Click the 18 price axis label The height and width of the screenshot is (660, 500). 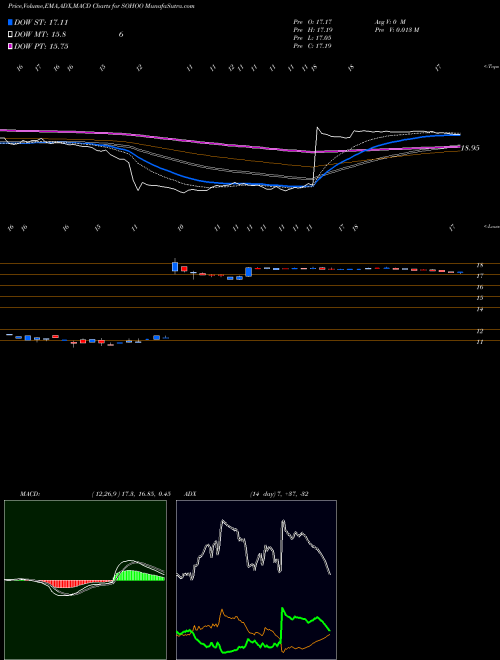[x=479, y=265]
